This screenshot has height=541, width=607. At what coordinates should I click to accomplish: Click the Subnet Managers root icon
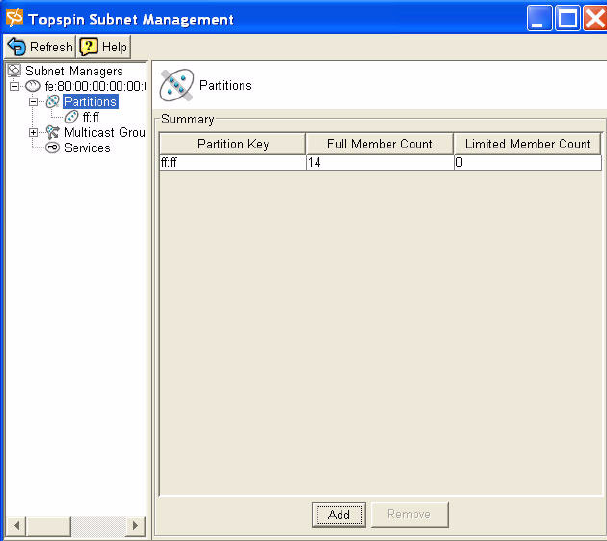click(x=14, y=71)
